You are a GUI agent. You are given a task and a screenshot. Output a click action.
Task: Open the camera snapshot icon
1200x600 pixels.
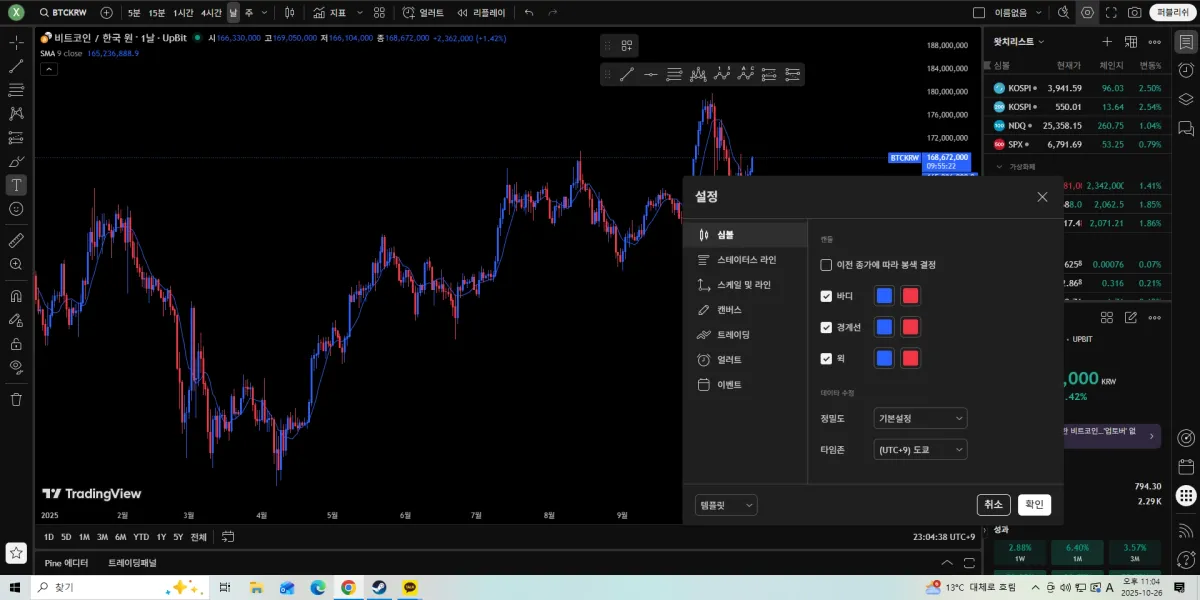click(1135, 13)
